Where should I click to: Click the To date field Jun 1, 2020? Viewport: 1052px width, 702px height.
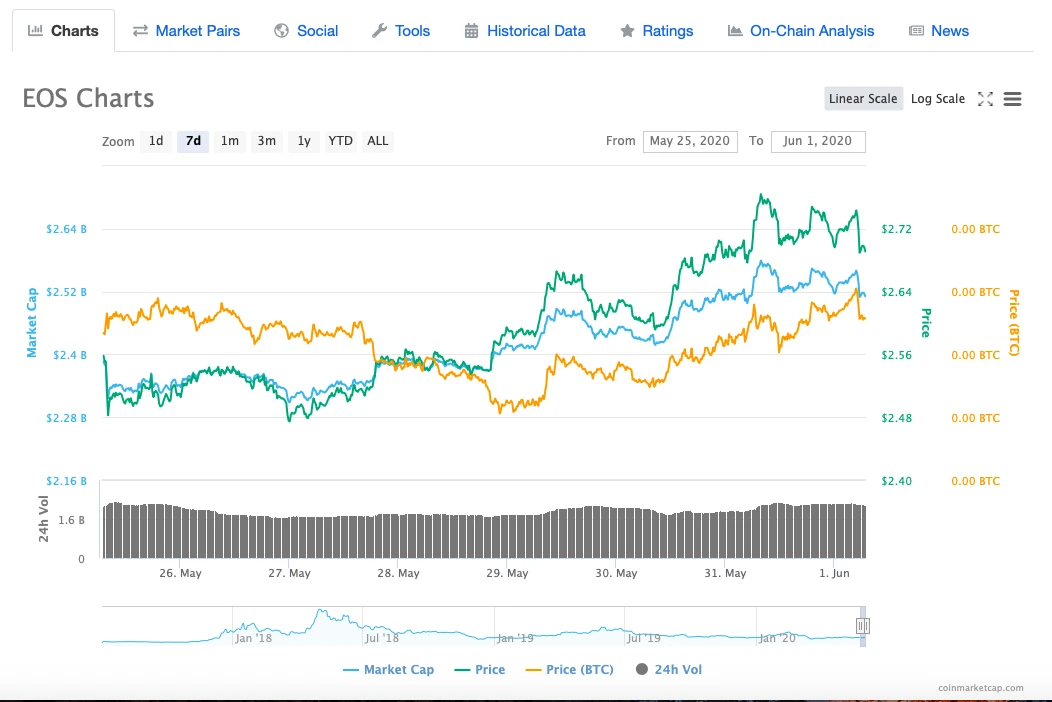coord(818,142)
